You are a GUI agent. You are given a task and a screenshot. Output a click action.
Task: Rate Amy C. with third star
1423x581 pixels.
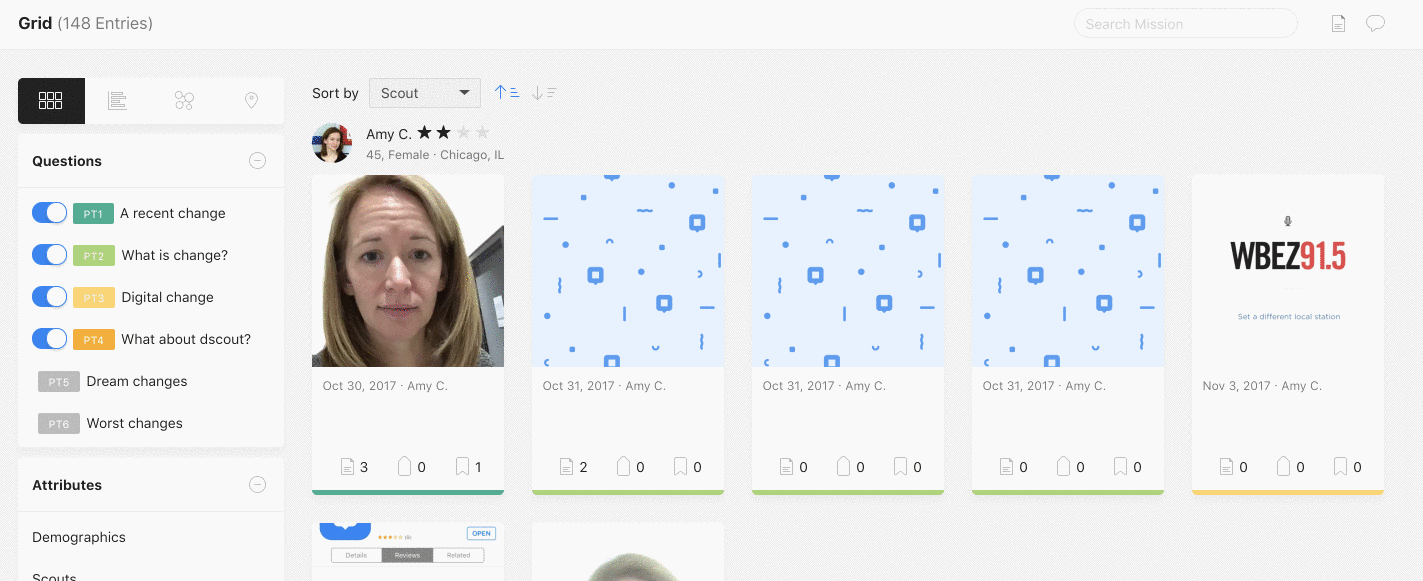tap(463, 132)
